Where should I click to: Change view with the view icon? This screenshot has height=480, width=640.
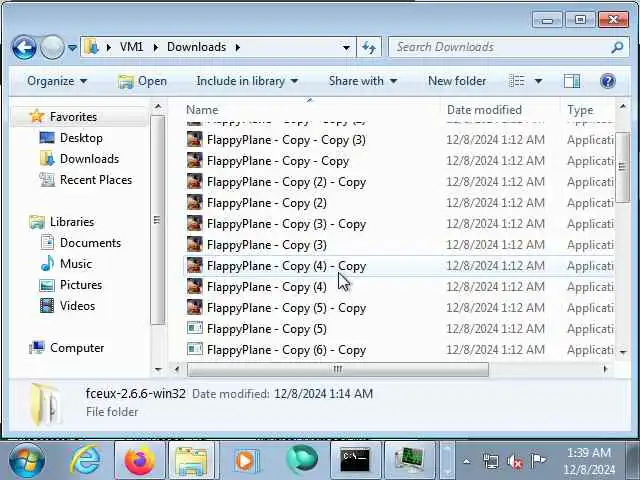pyautogui.click(x=517, y=81)
